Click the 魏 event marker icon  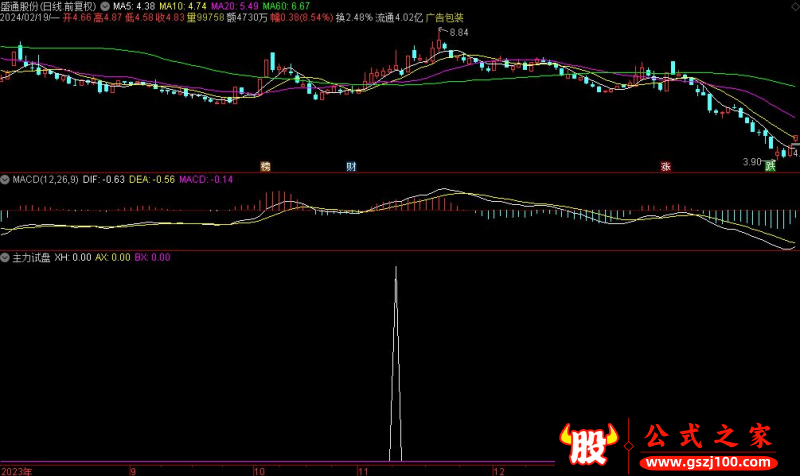click(x=265, y=165)
